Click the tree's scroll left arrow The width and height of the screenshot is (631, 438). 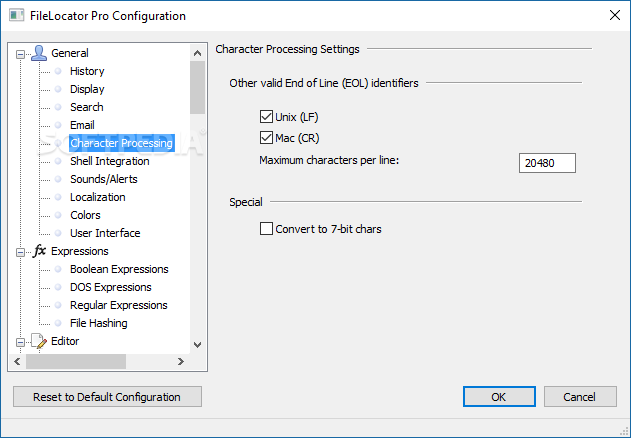coord(17,361)
